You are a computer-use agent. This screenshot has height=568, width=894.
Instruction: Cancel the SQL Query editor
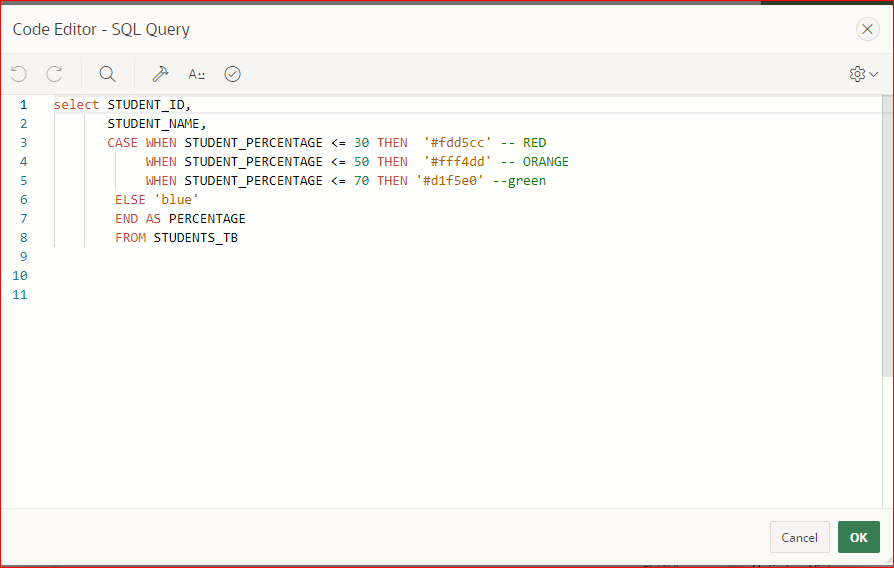(799, 537)
